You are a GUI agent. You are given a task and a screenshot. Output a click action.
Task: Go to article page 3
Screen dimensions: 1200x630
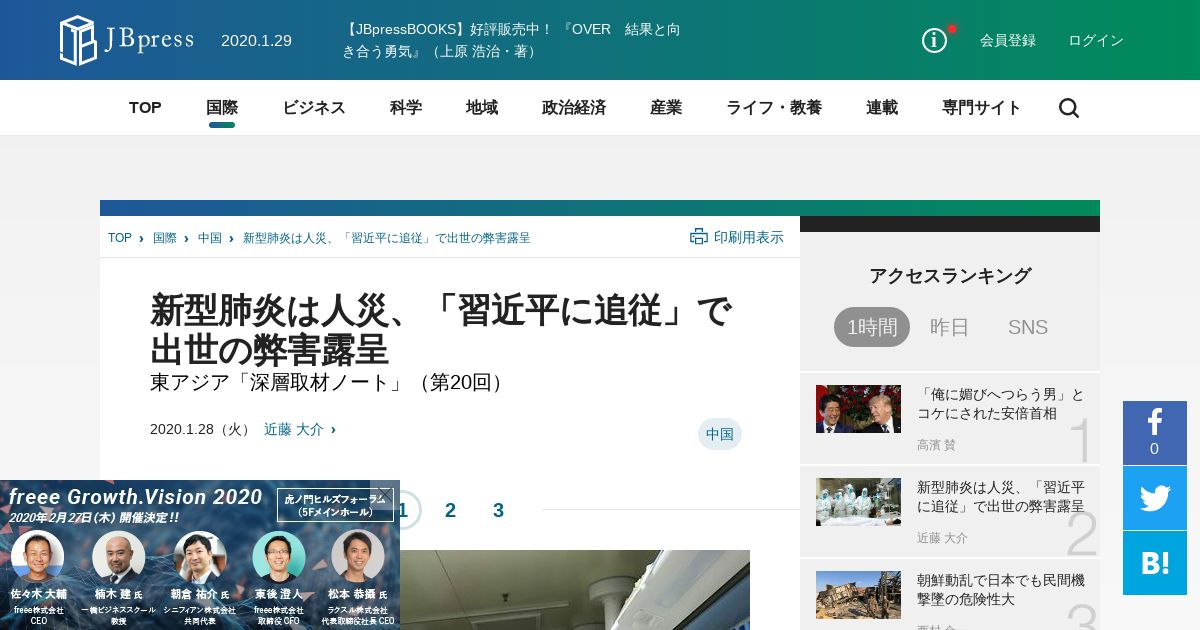[x=498, y=510]
